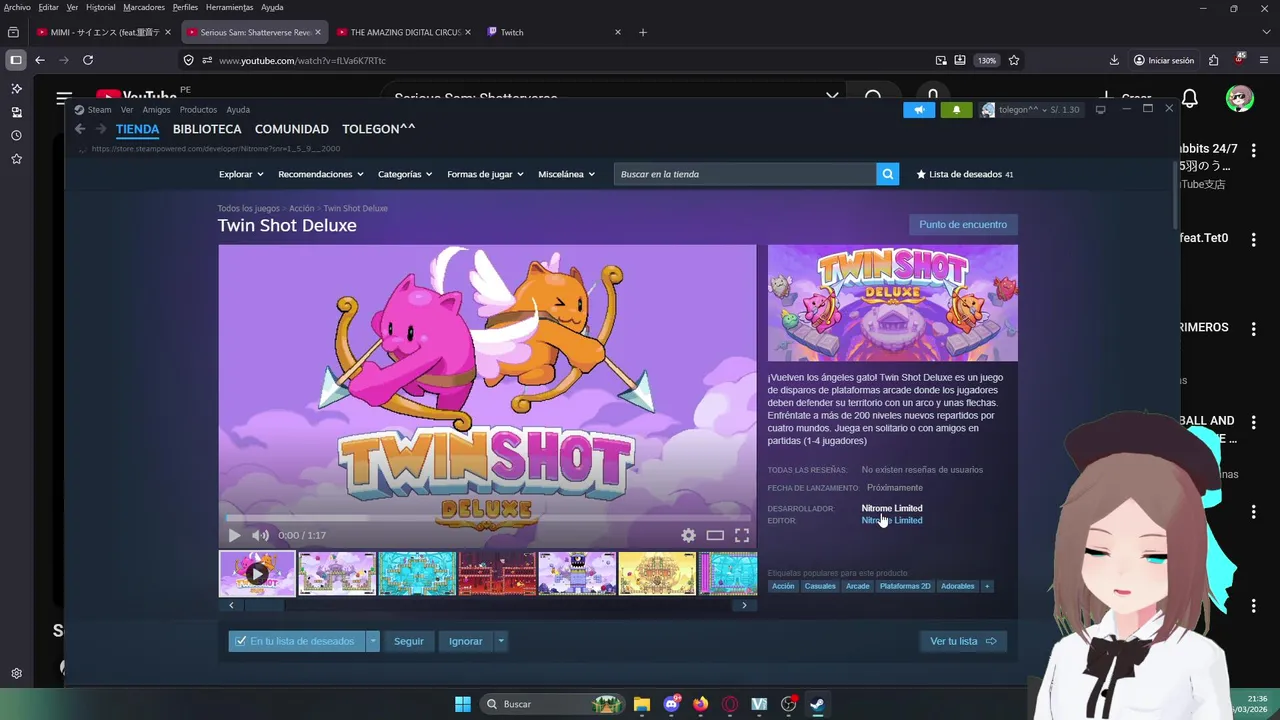Click the Seguir button
The height and width of the screenshot is (720, 1280).
(409, 641)
